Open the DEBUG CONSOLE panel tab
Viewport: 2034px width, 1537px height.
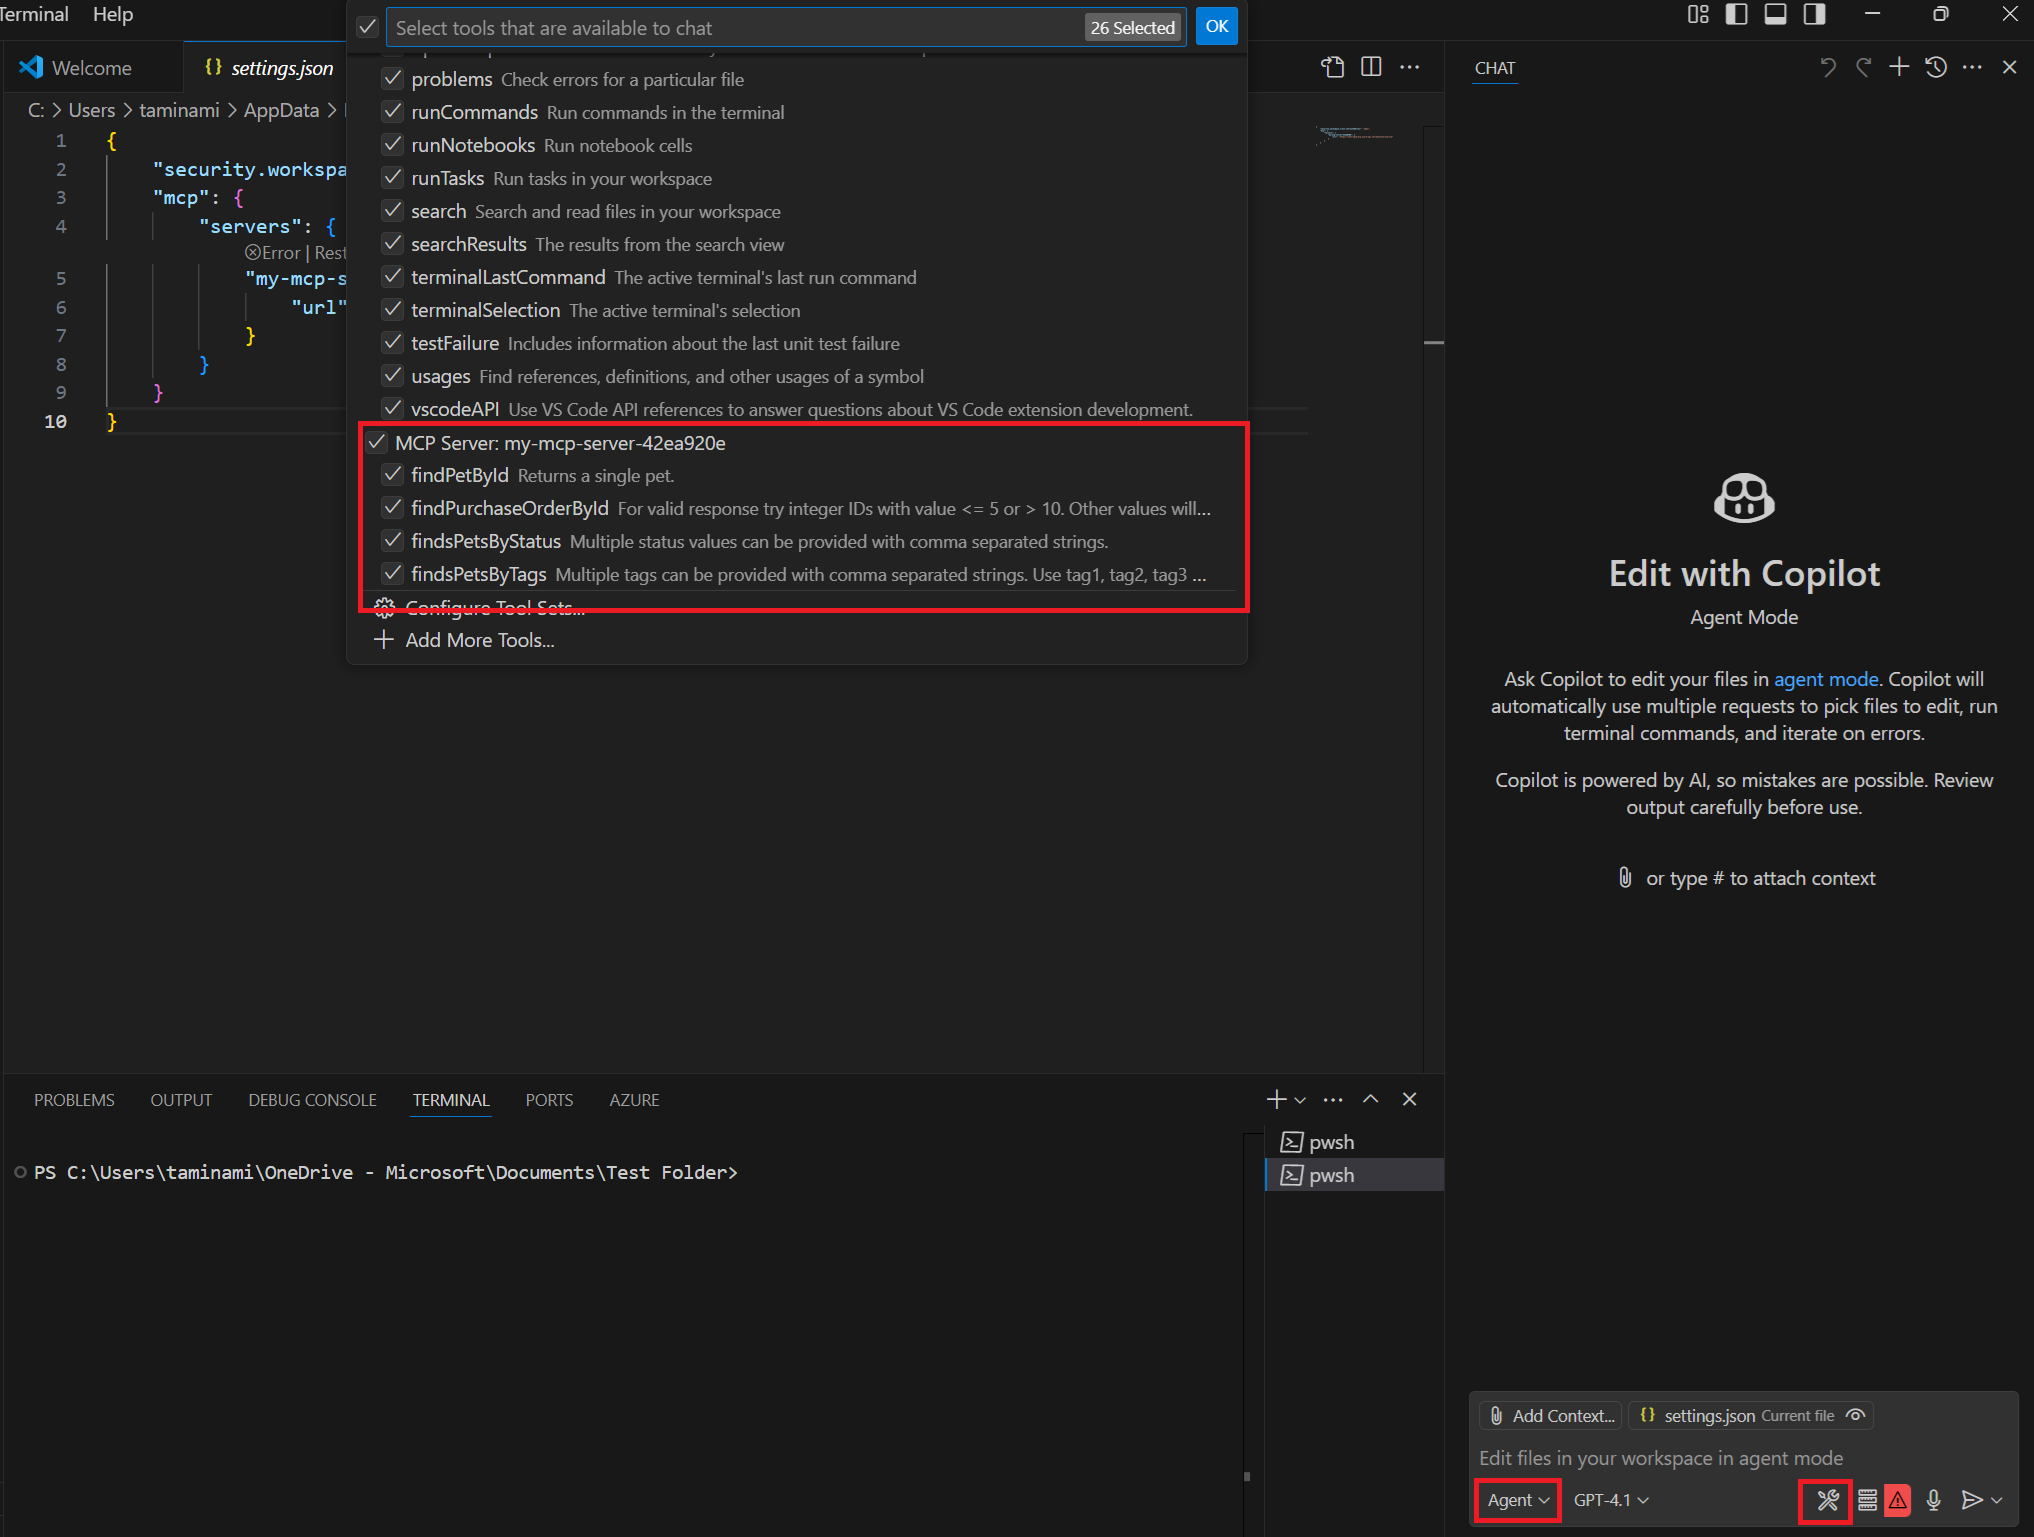312,1099
